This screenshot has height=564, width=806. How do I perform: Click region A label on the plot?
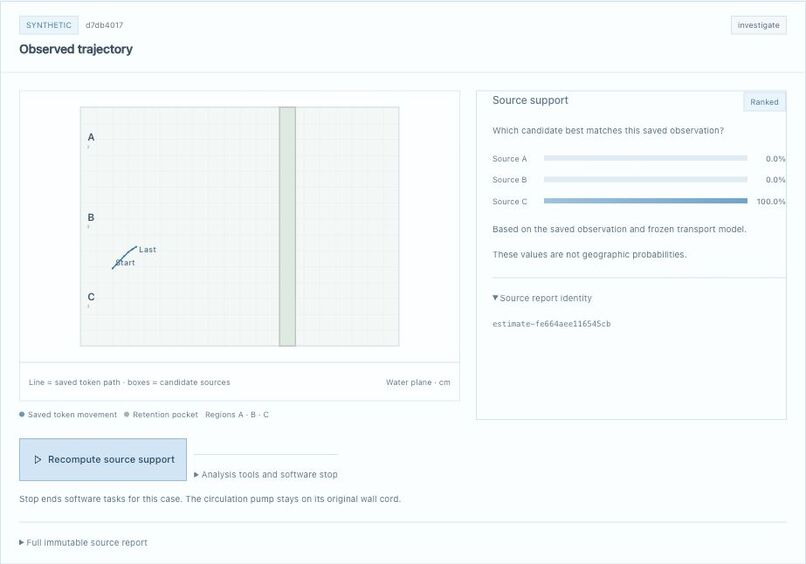91,137
